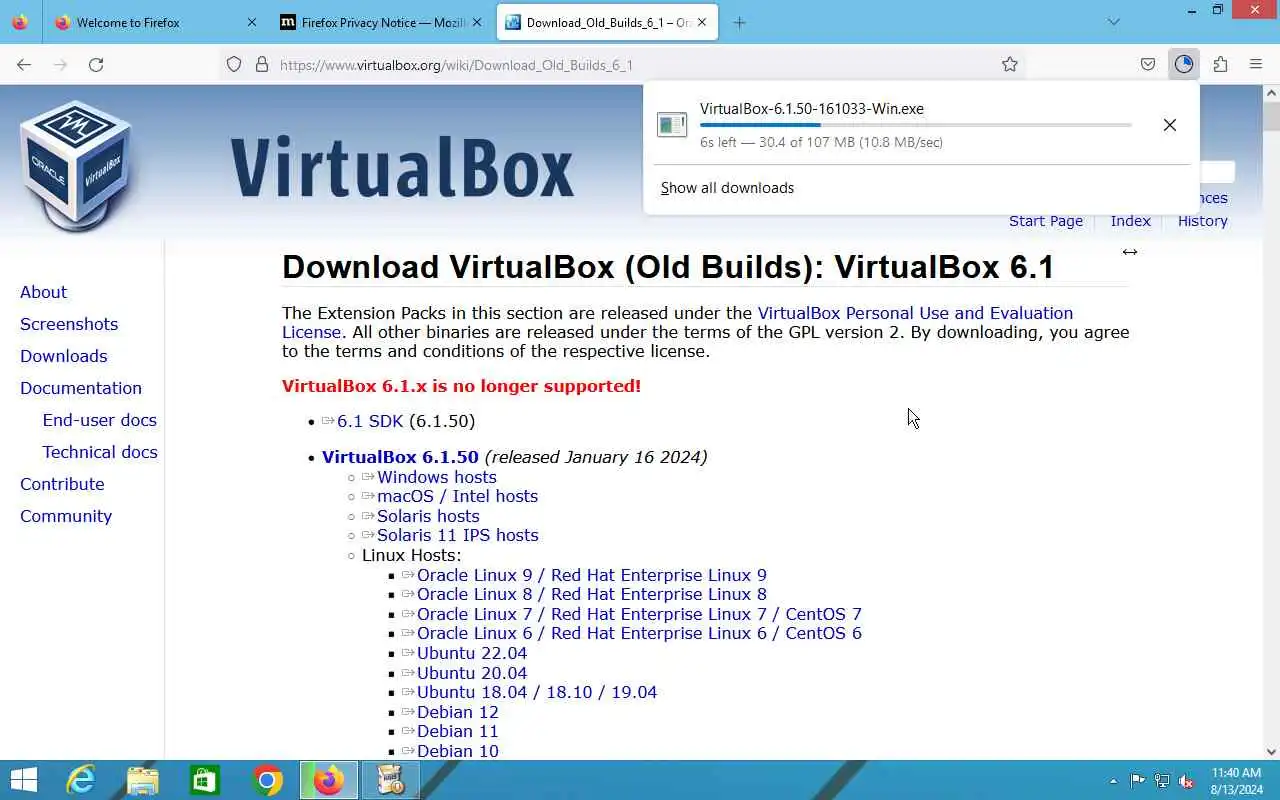Screen dimensions: 1280x800
Task: Go to Start Page link
Action: point(1046,221)
